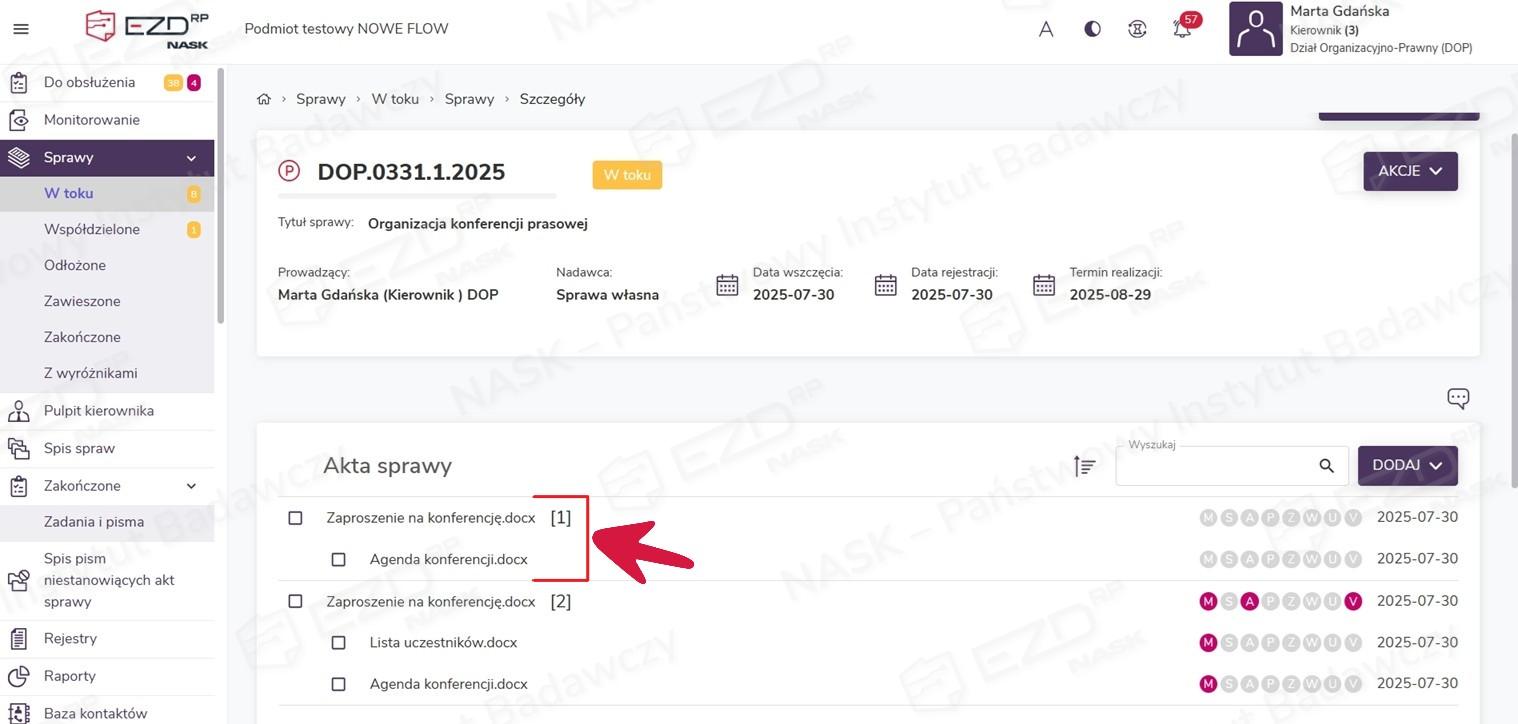Click the notifications bell icon
This screenshot has width=1518, height=724.
pyautogui.click(x=1182, y=29)
